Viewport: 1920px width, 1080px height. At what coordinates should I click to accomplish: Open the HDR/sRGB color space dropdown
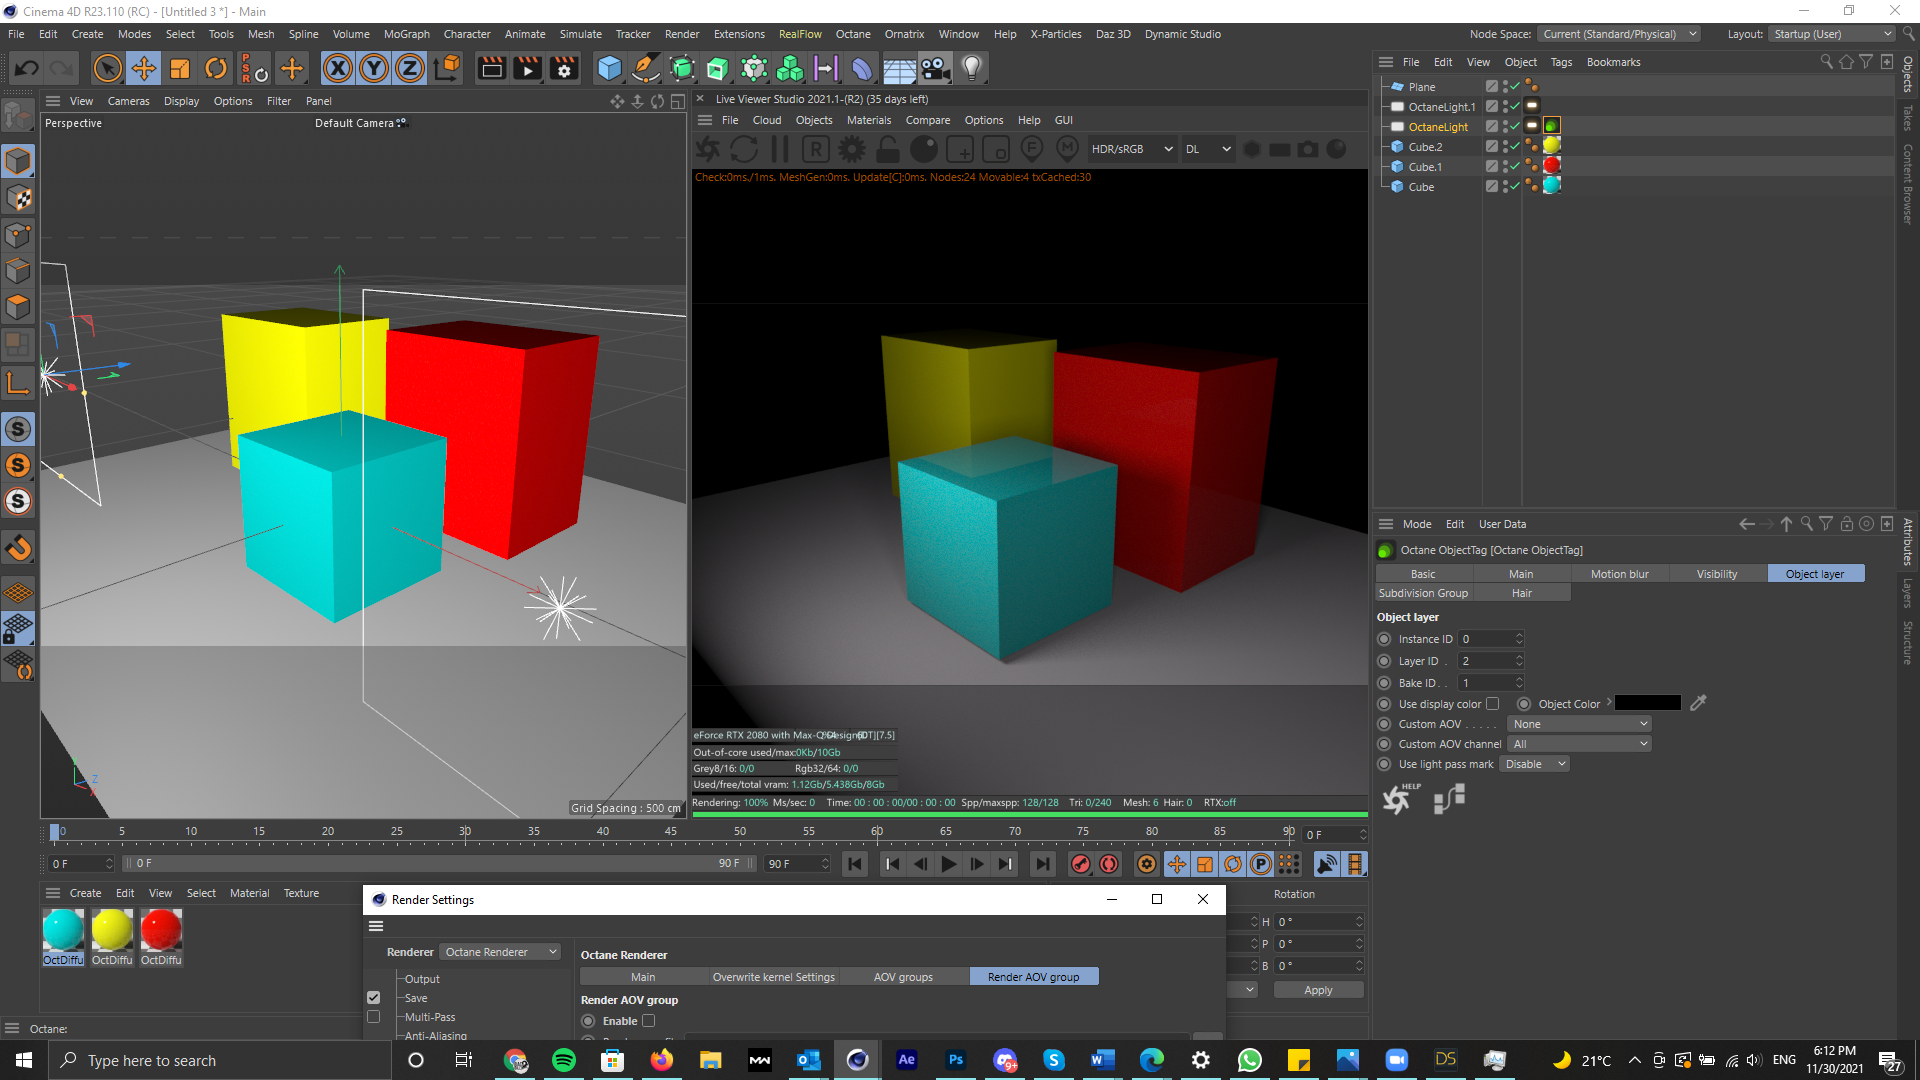pyautogui.click(x=1131, y=149)
